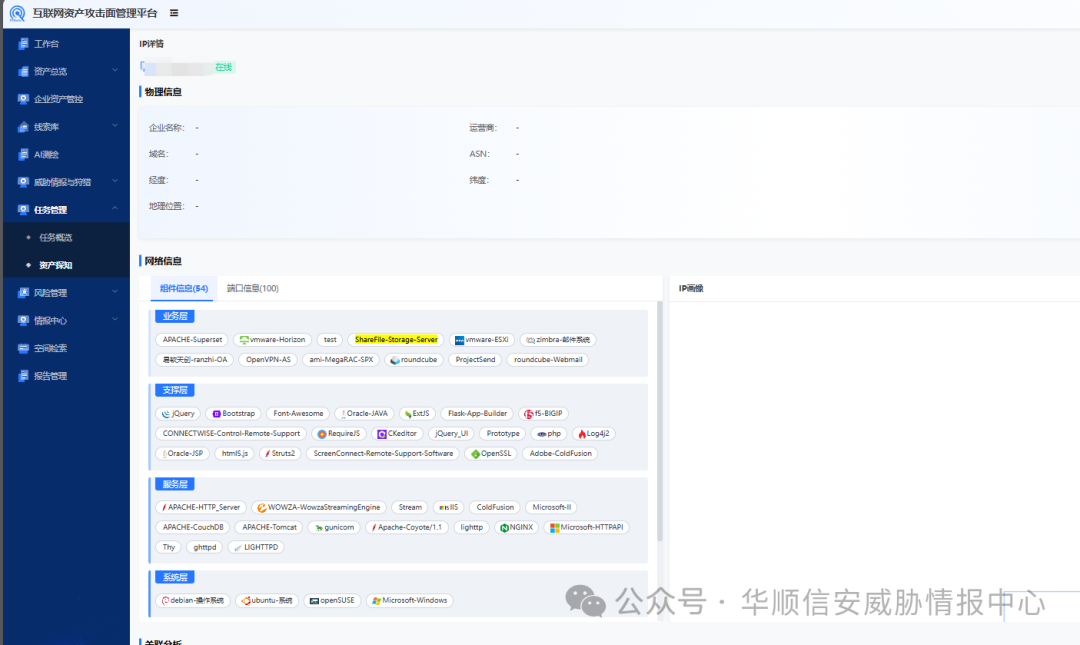The image size is (1080, 645).
Task: Click the openSUSE tag
Action: [332, 601]
